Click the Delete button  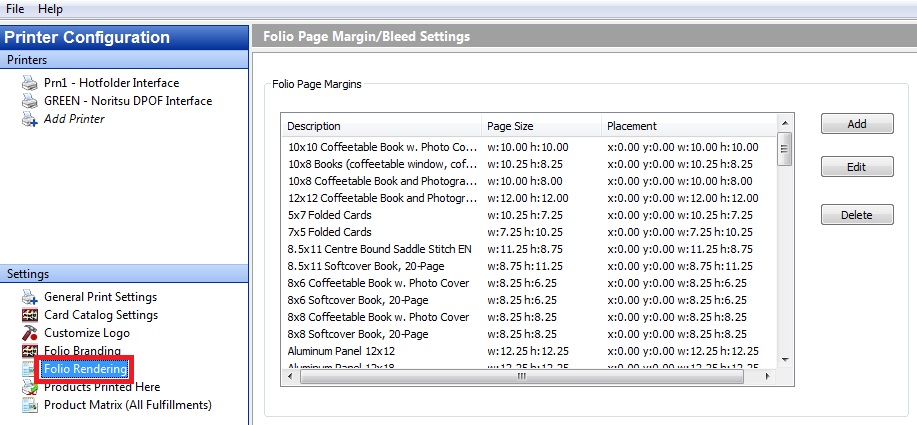[x=857, y=215]
